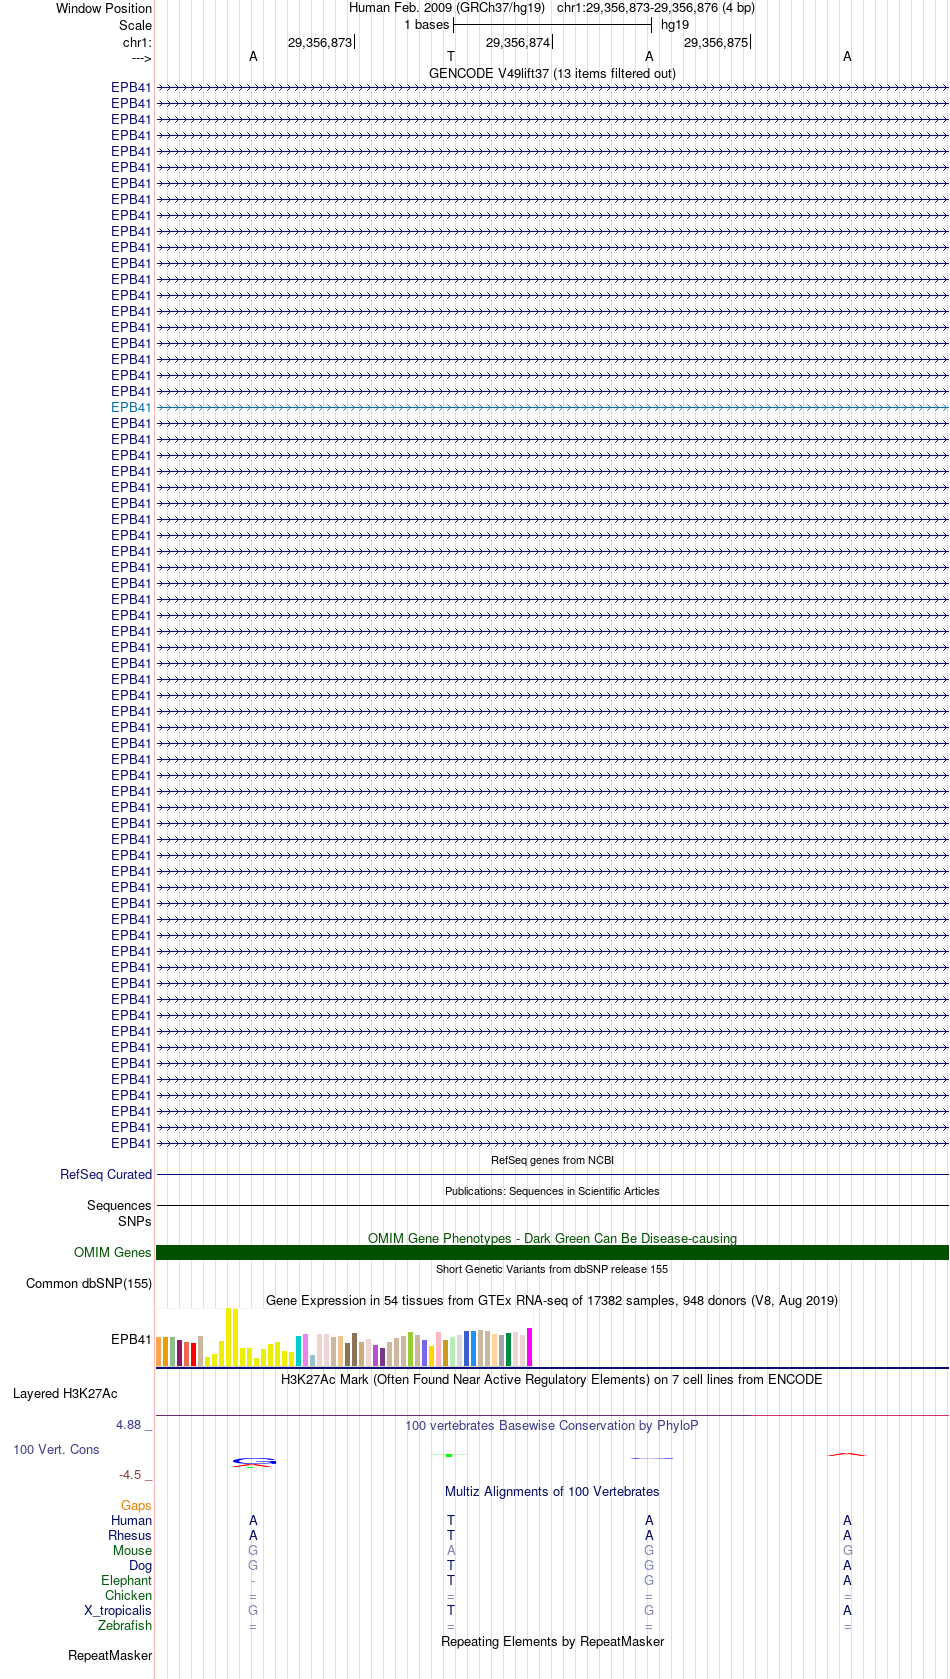Viewport: 950px width, 1679px height.
Task: Click the light-blue highlighted EPB41 transcript label
Action: [x=131, y=407]
